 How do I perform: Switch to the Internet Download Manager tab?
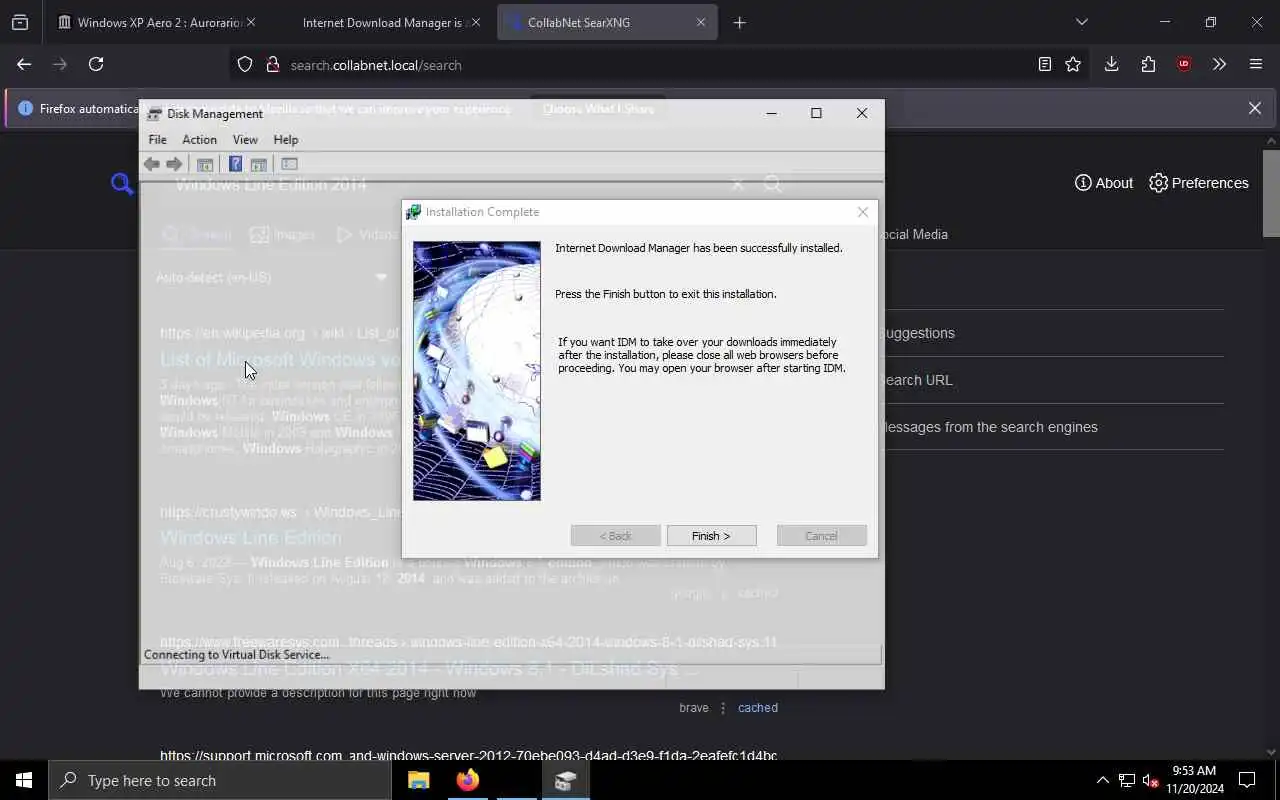coord(383,22)
